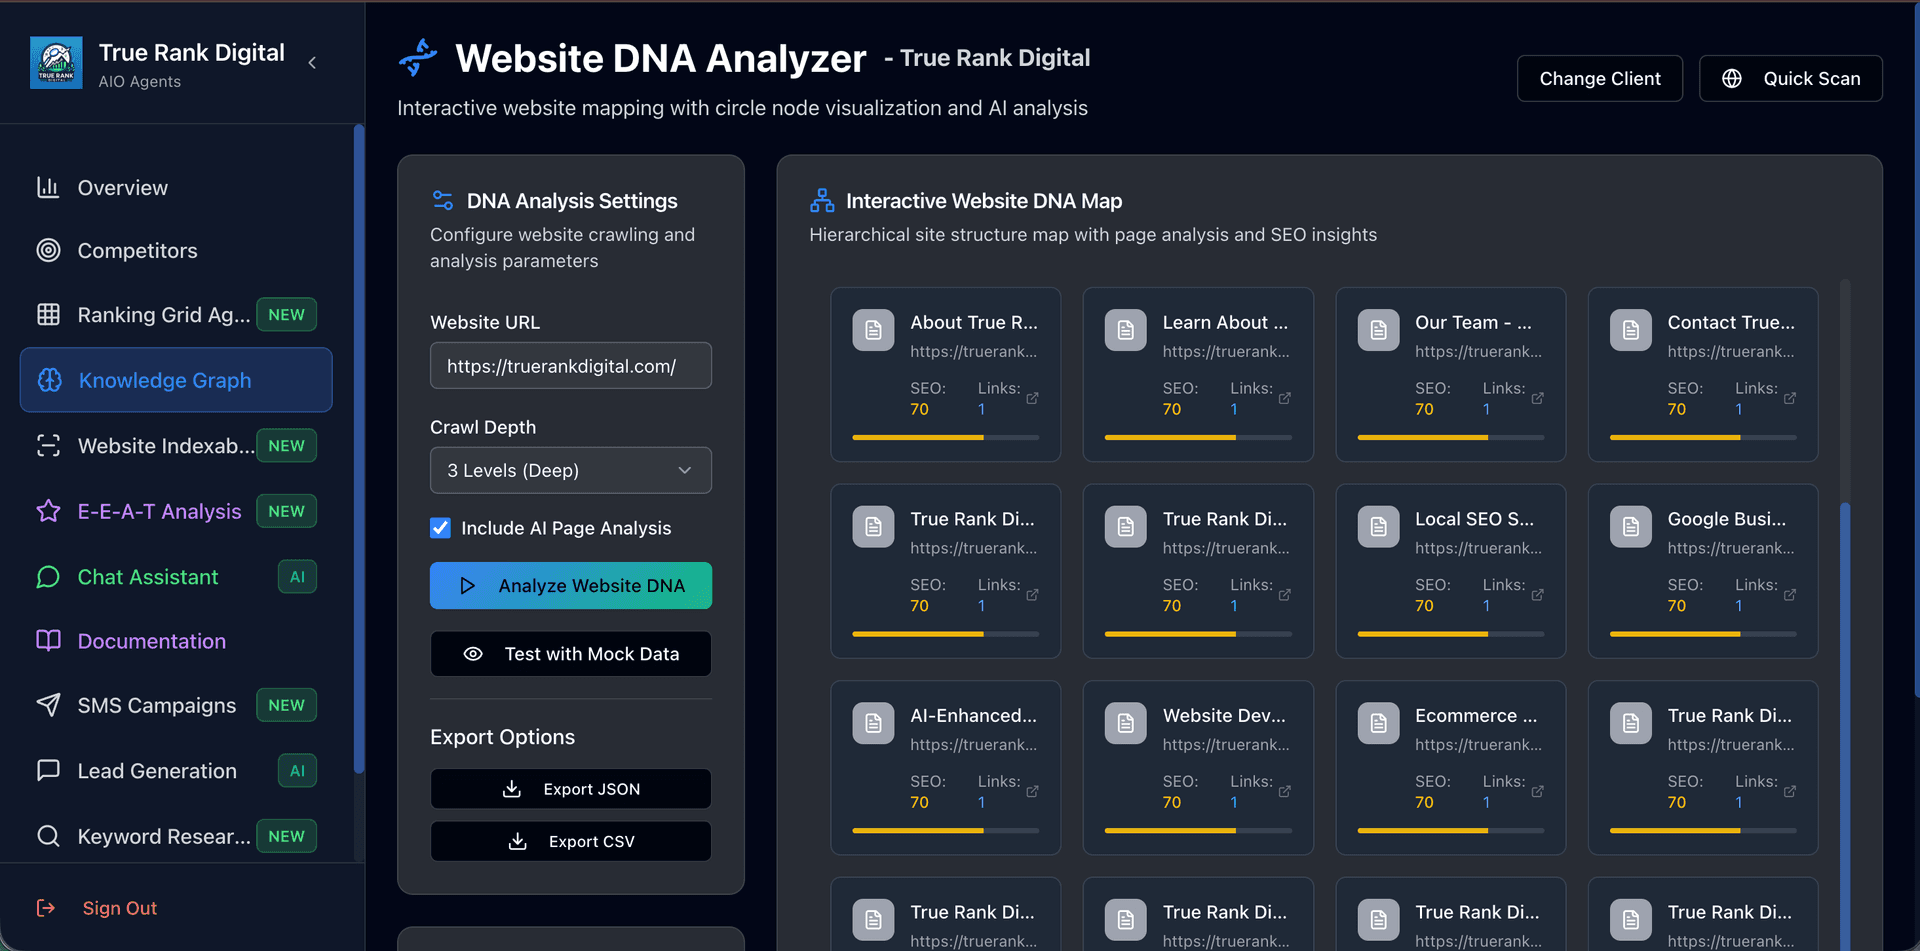The width and height of the screenshot is (1920, 951).
Task: Open external link icon on Website Dev... card
Action: point(1284,792)
